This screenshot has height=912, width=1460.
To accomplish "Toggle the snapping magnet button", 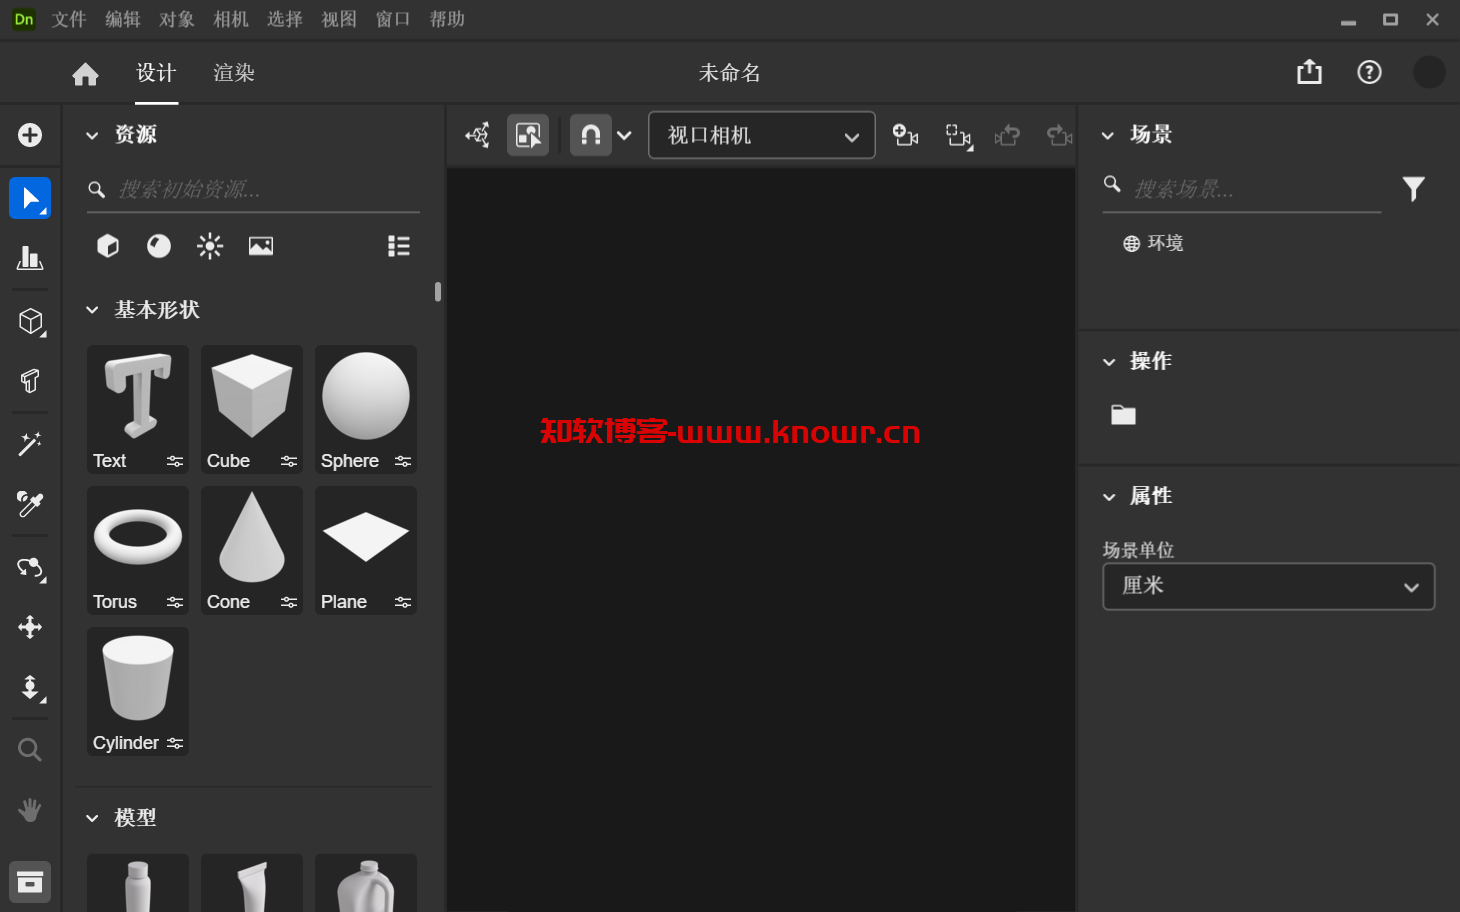I will pyautogui.click(x=591, y=135).
